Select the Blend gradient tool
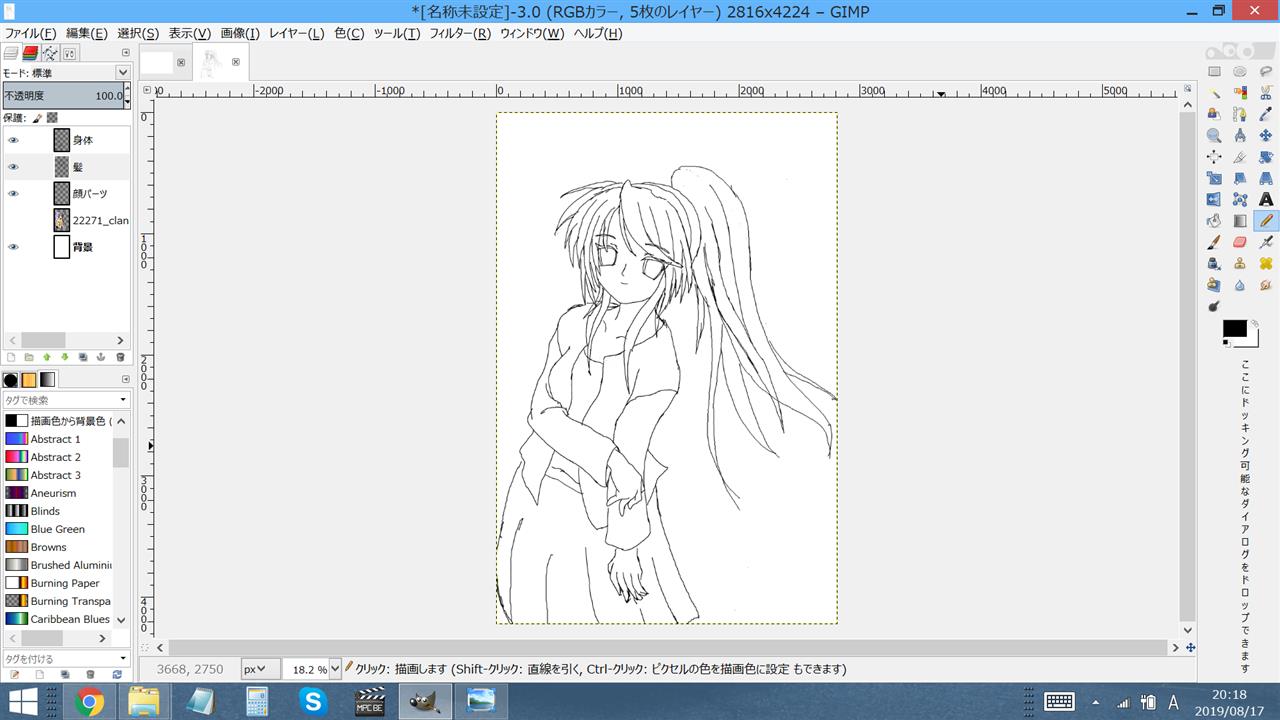This screenshot has width=1280, height=720. pyautogui.click(x=1240, y=221)
